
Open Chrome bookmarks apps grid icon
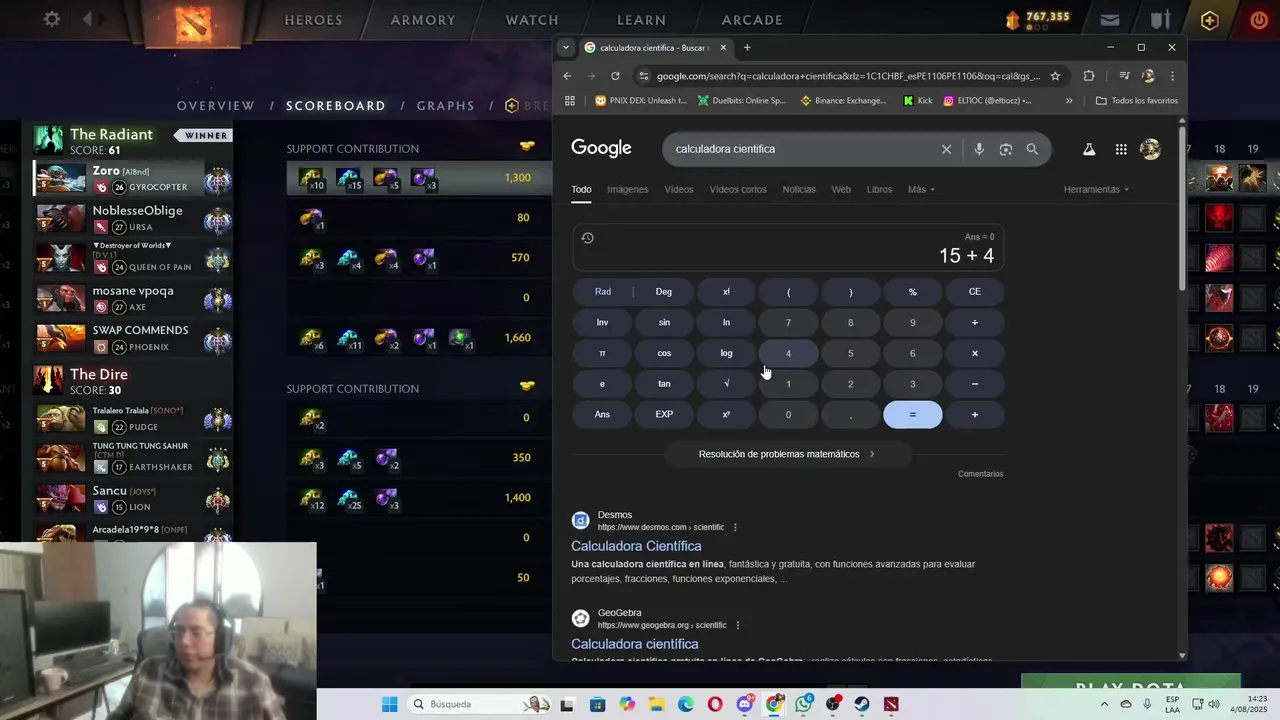(570, 100)
